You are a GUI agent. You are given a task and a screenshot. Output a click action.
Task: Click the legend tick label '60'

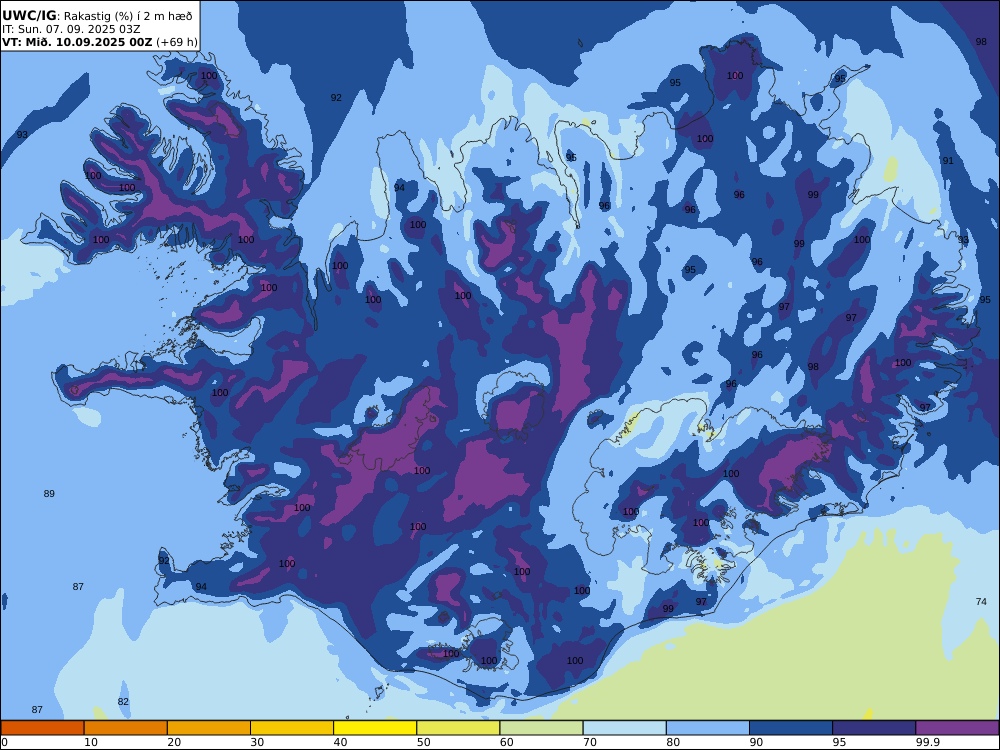[507, 742]
